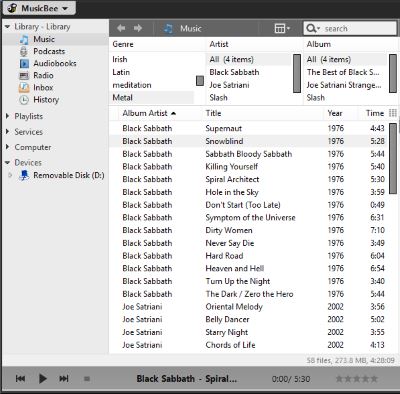
Task: Select the Metal genre
Action: click(x=152, y=98)
